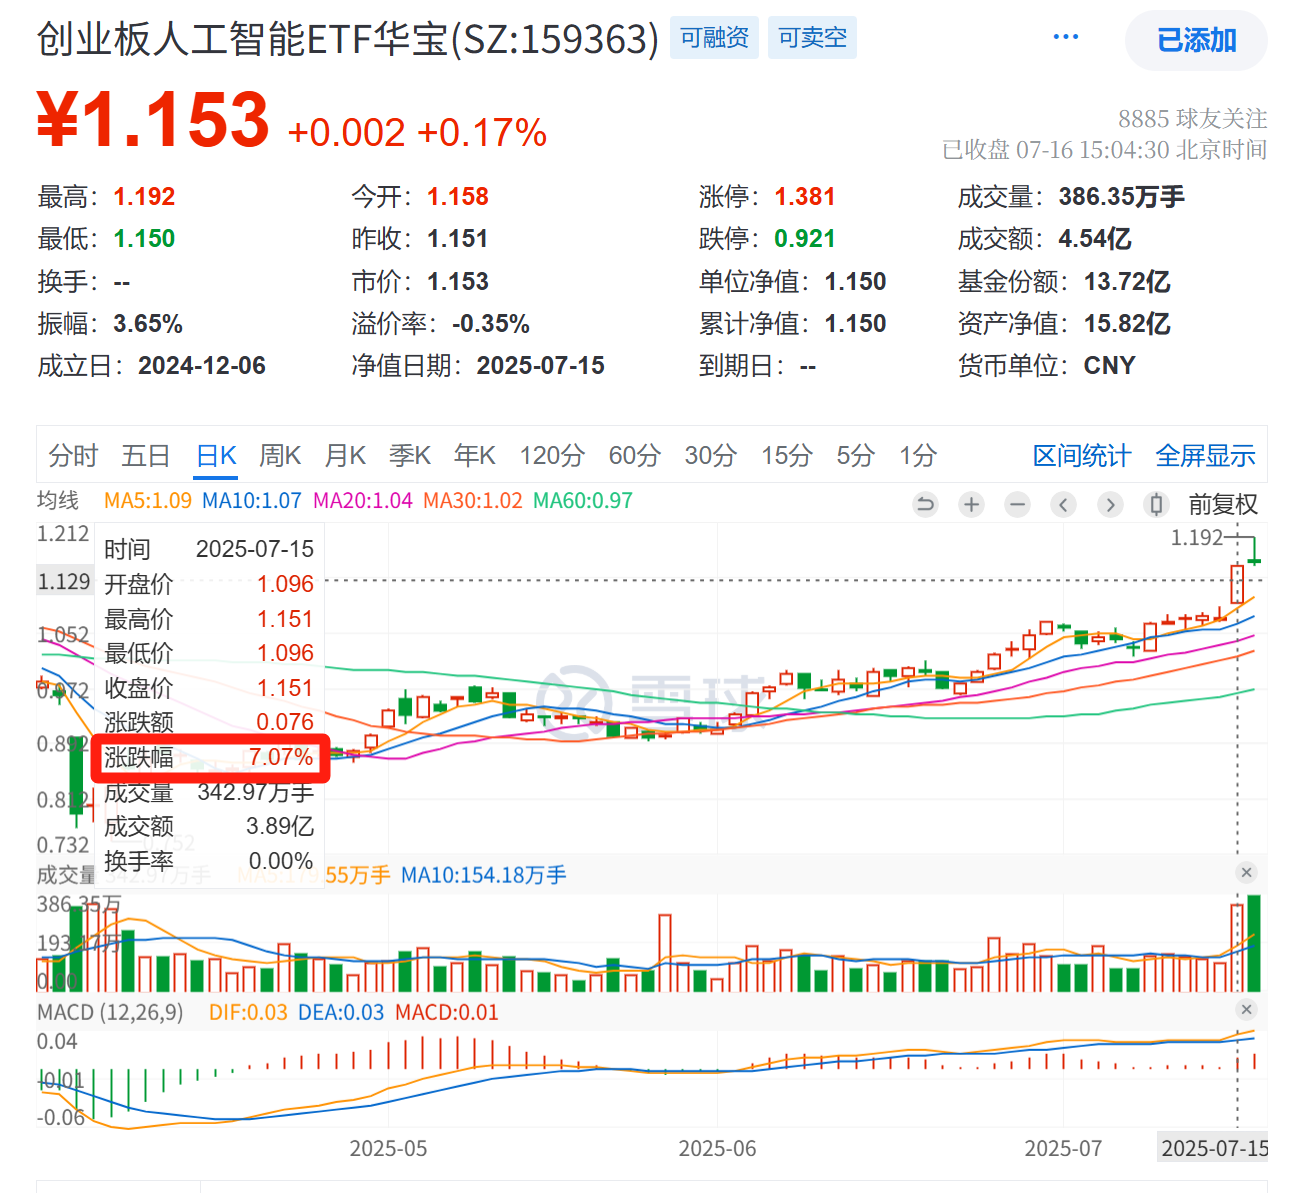Screen dimensions: 1296x1193
Task: Click the 成立日 2024-12-06 value
Action: pyautogui.click(x=202, y=366)
